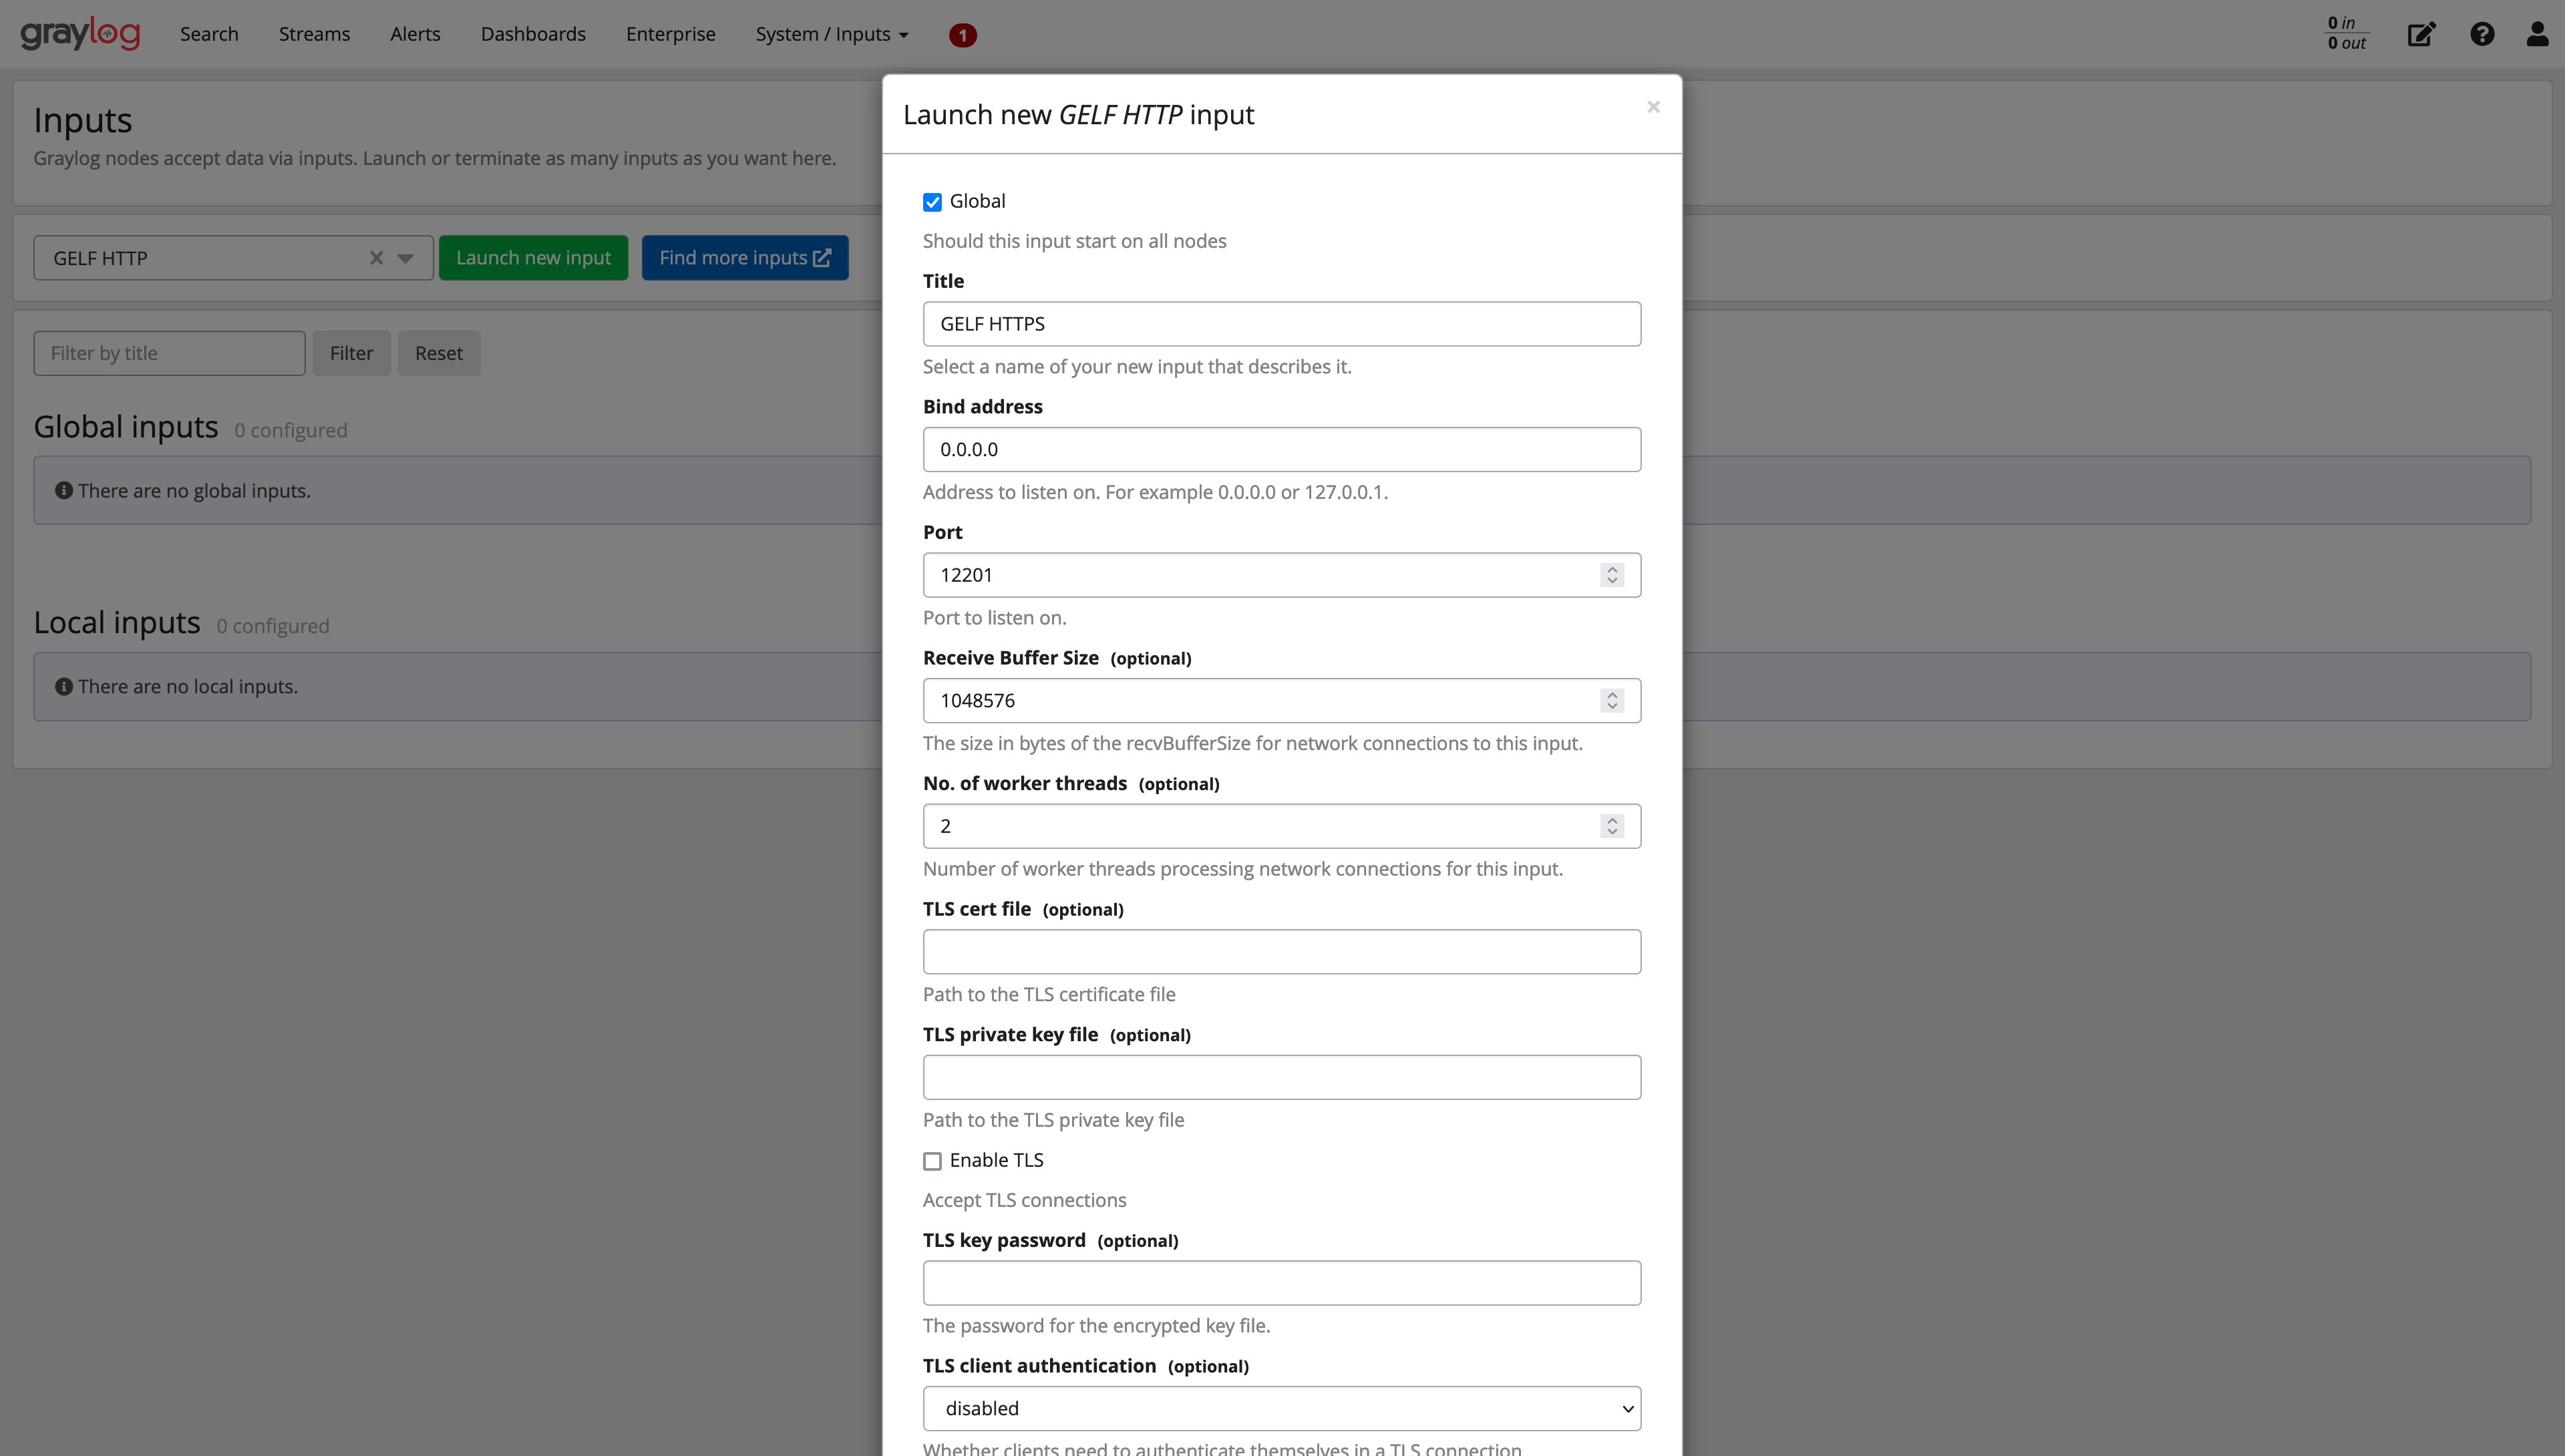Screen dimensions: 2565x1456
Task: Toggle Global to start on all nodes
Action: point(932,202)
